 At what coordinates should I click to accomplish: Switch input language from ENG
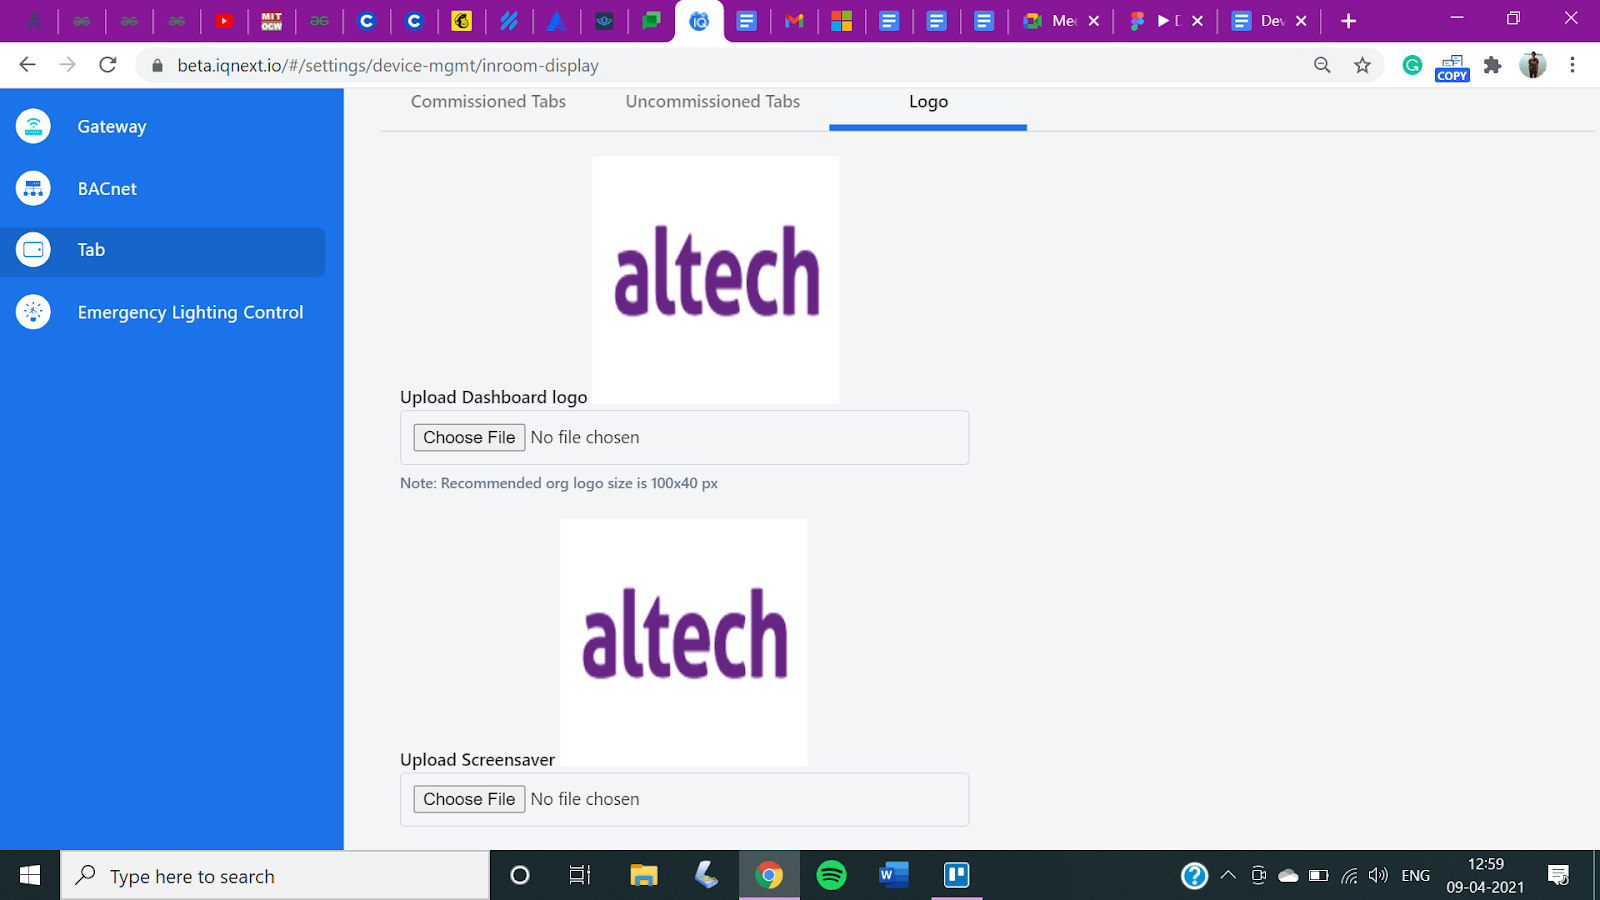[x=1416, y=876]
